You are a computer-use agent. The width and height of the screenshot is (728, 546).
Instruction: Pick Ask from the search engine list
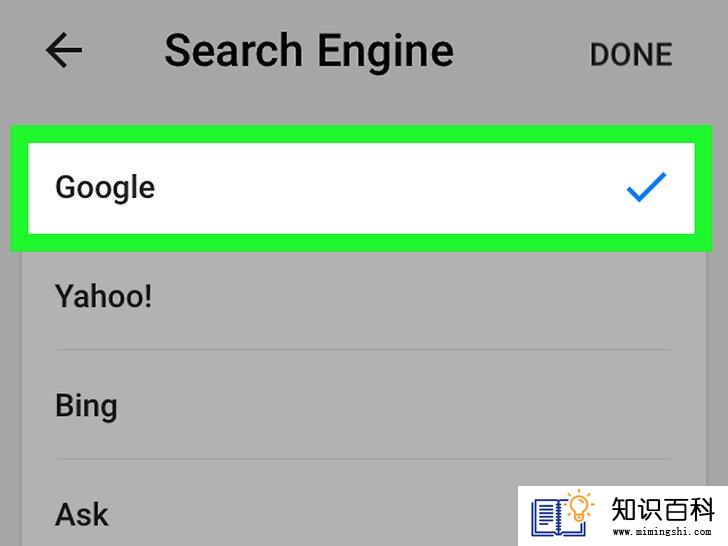269,514
